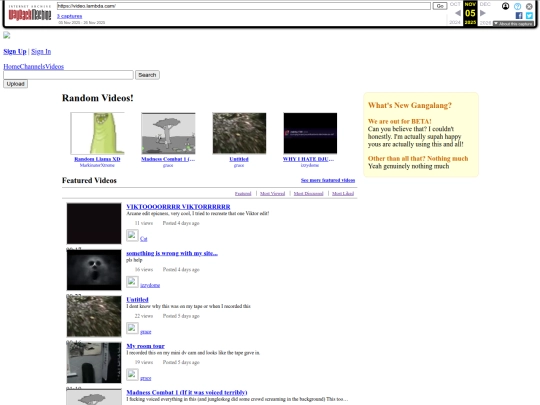Open grace link under My room tour
This screenshot has width=540, height=405.
tap(146, 378)
